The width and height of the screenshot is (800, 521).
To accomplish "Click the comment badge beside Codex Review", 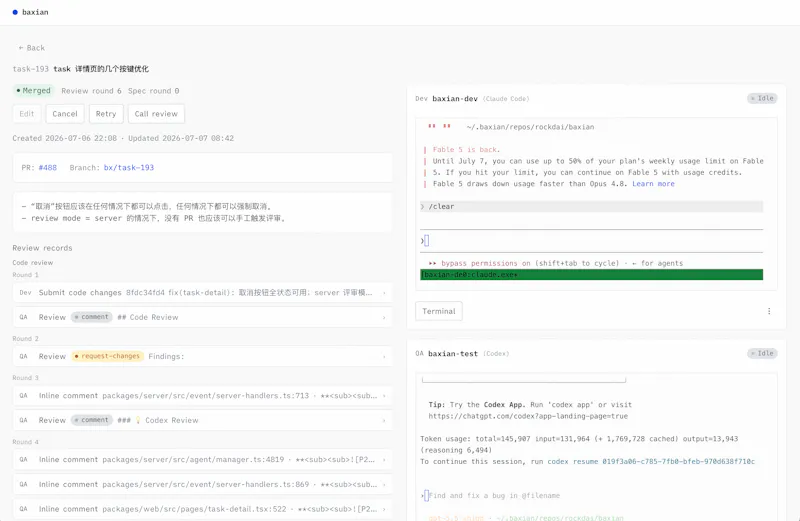I will coord(91,420).
